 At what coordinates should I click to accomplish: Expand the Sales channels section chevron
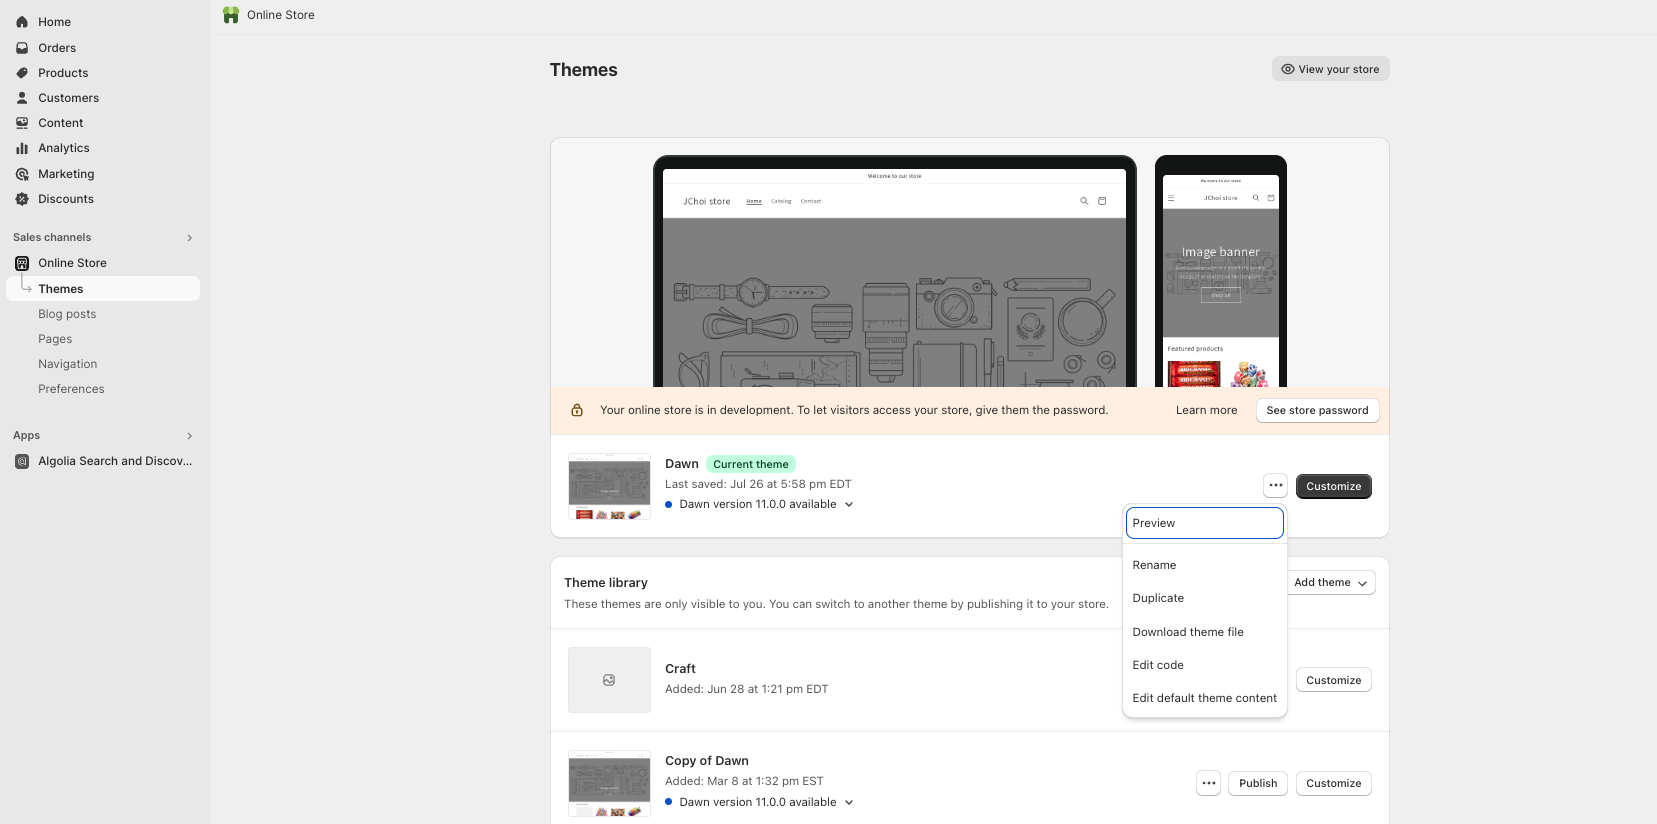tap(189, 238)
